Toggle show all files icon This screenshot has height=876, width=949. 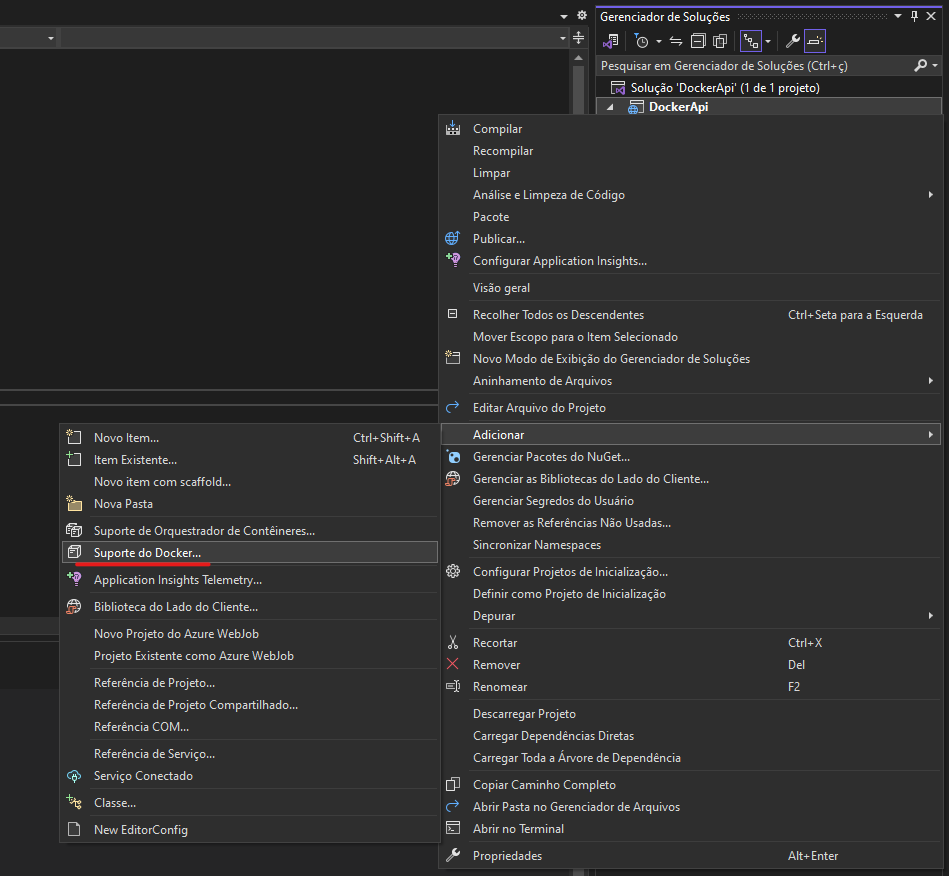(x=720, y=41)
